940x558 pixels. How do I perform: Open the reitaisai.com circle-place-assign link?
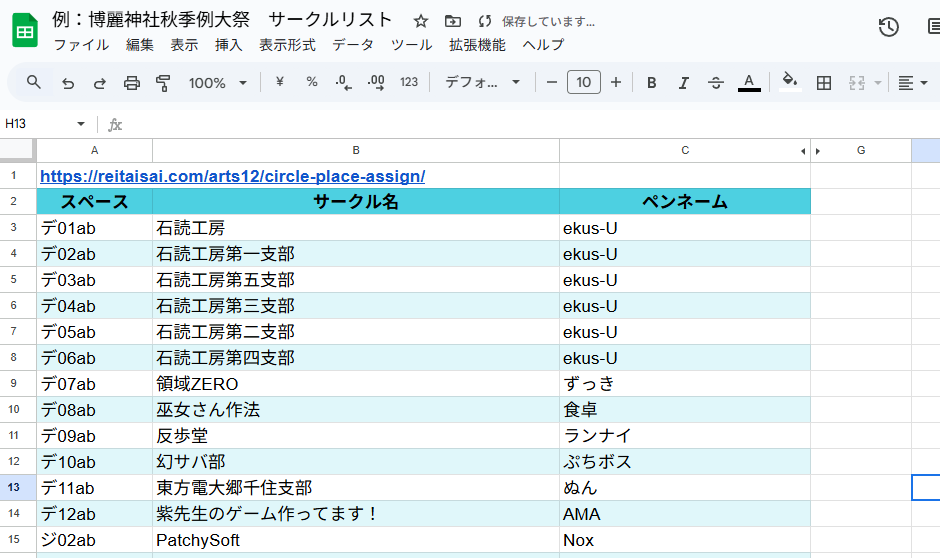pos(232,176)
